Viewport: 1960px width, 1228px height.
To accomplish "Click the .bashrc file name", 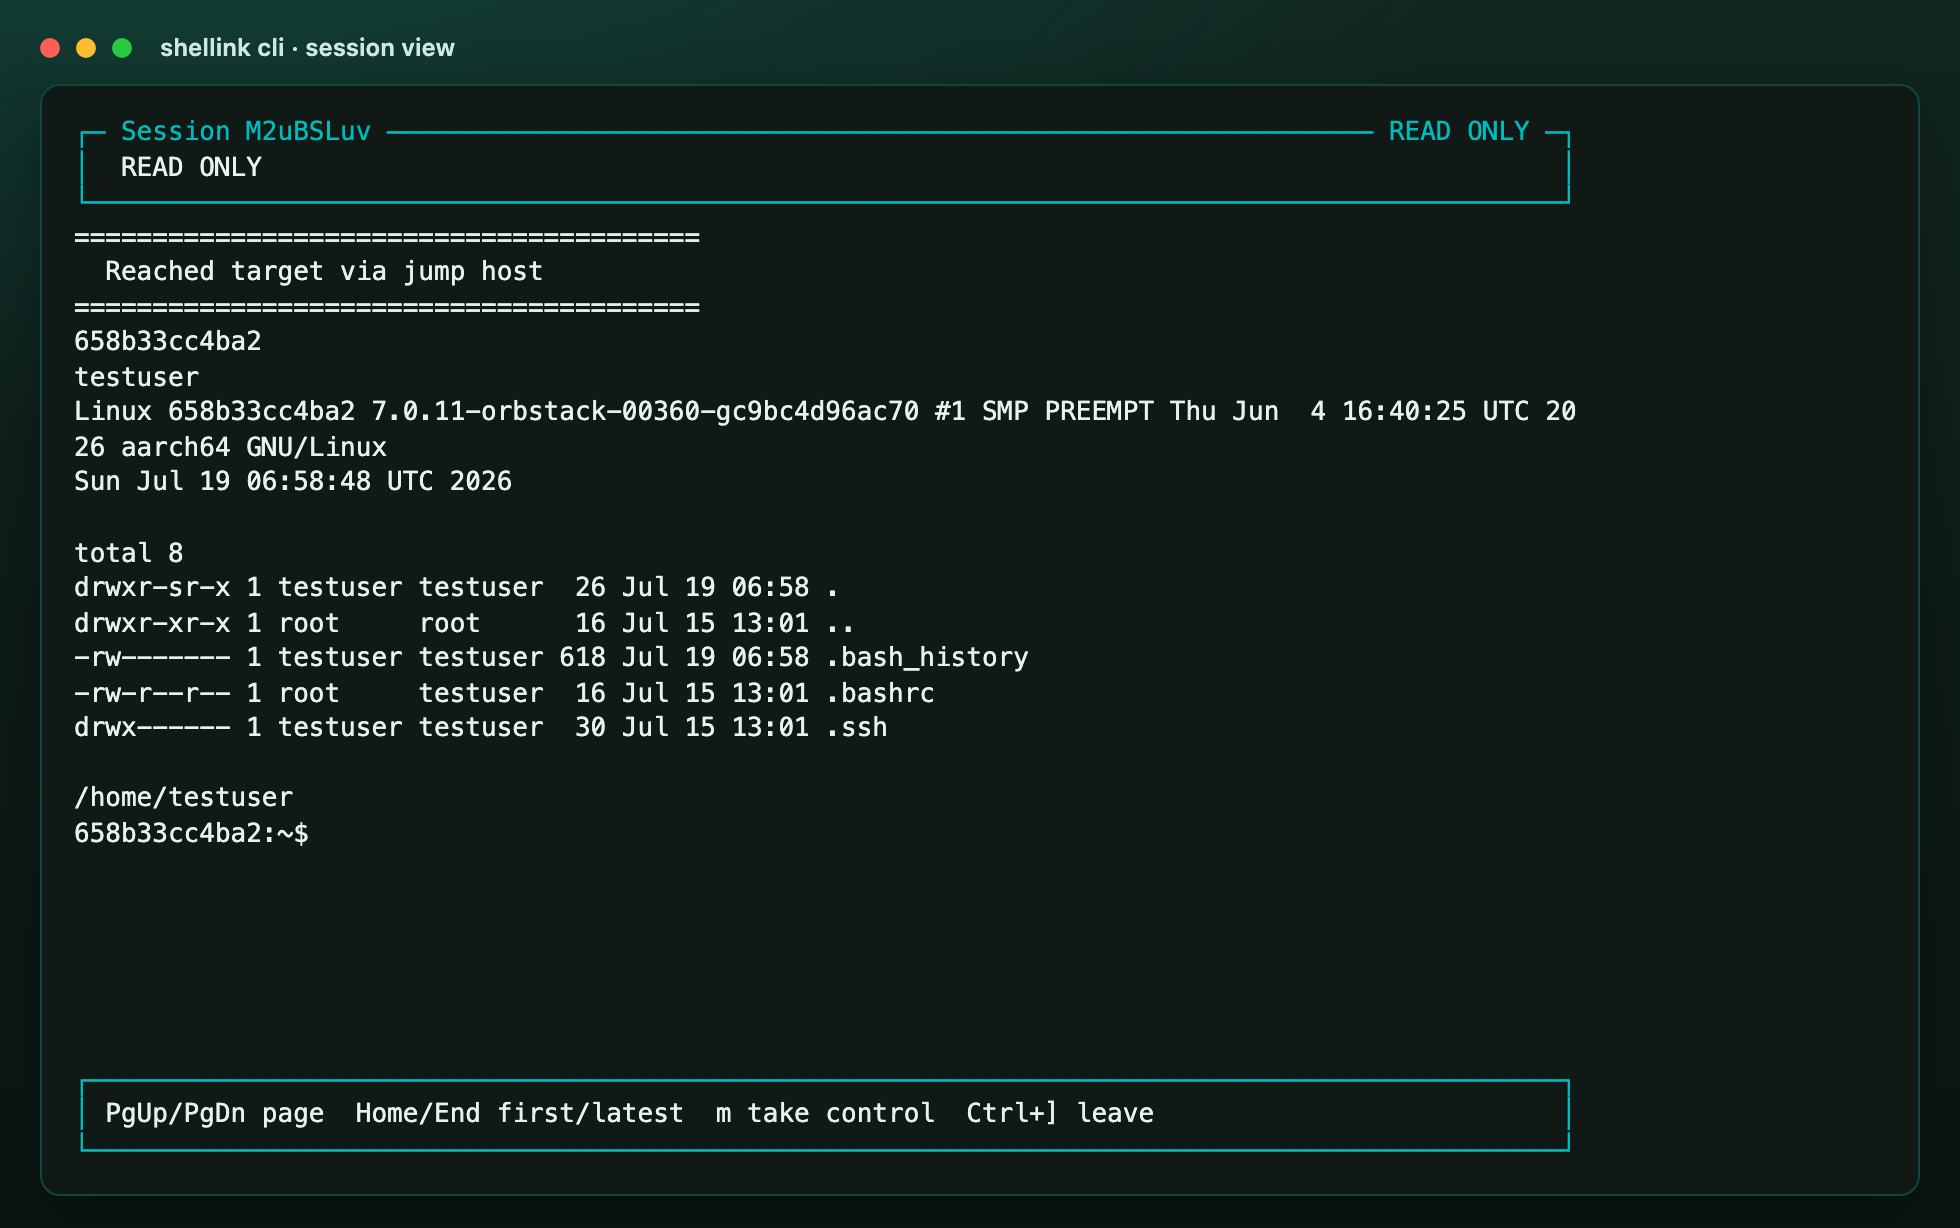I will coord(880,693).
